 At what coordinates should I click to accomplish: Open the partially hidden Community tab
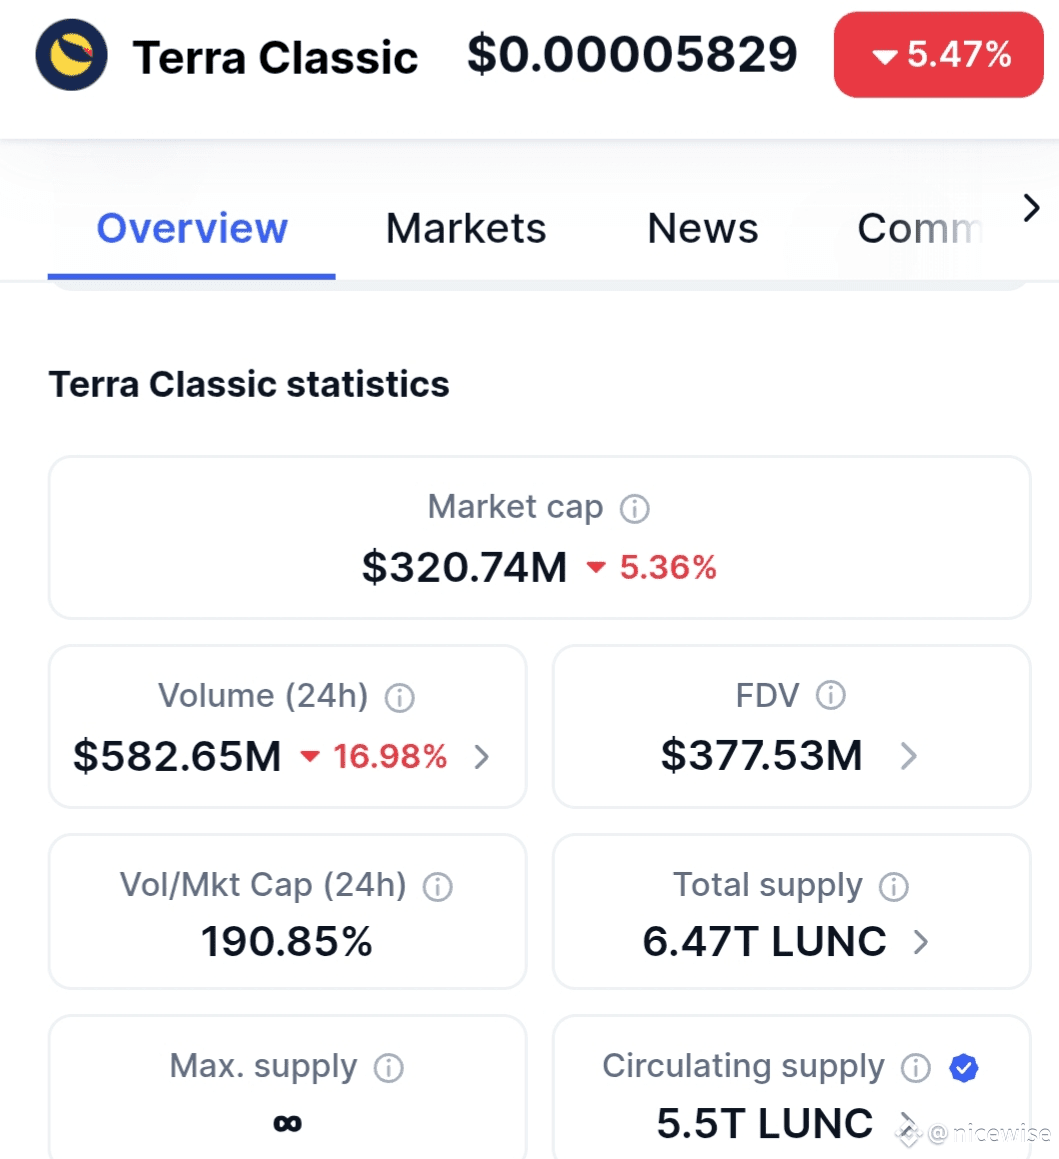tap(920, 229)
